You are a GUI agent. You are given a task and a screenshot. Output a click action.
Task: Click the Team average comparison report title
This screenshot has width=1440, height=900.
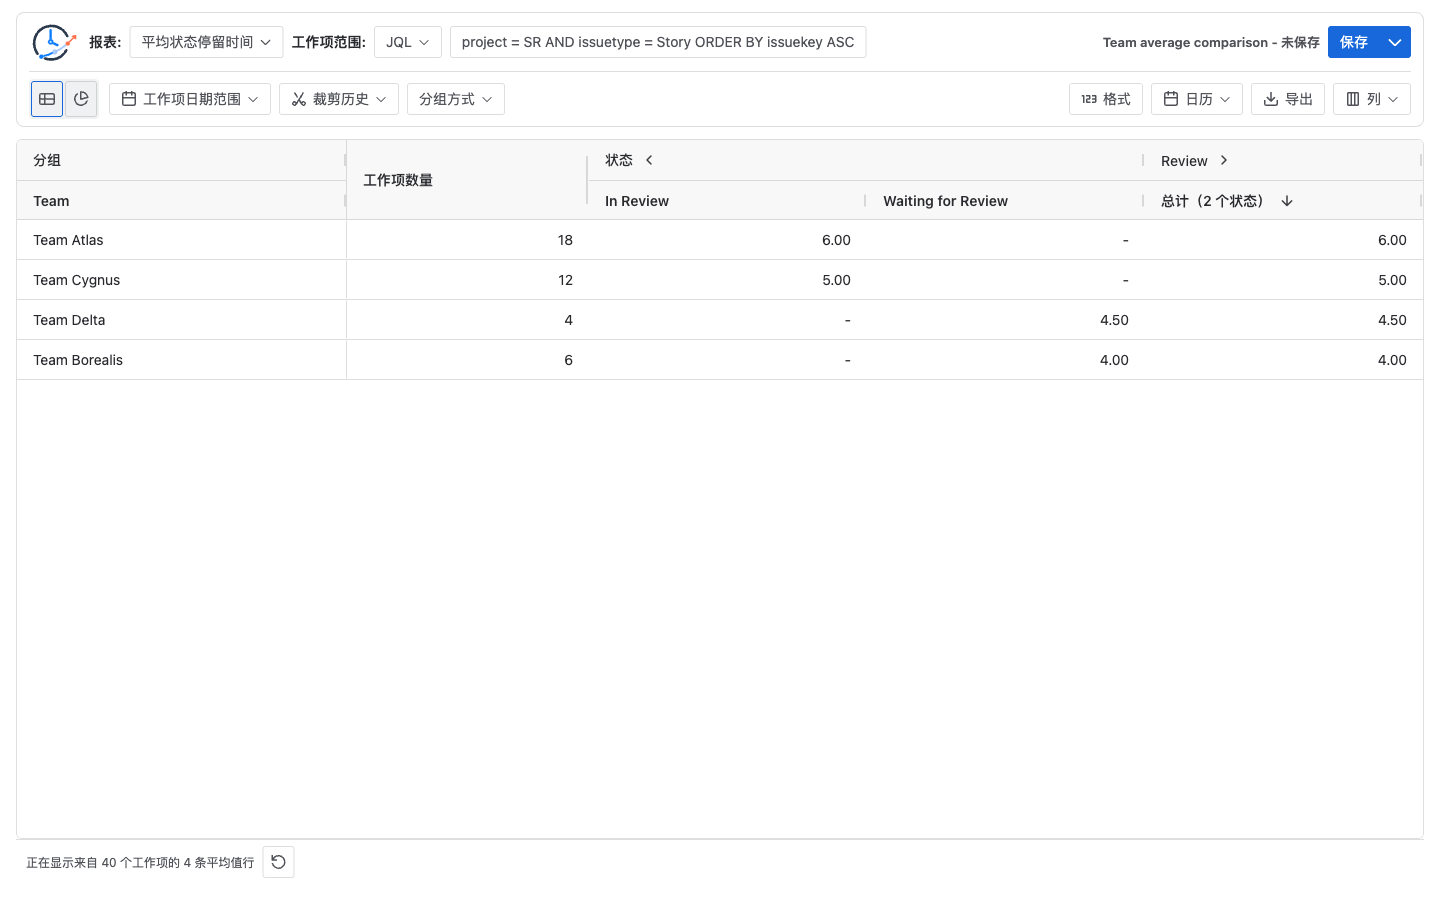[x=1211, y=42]
